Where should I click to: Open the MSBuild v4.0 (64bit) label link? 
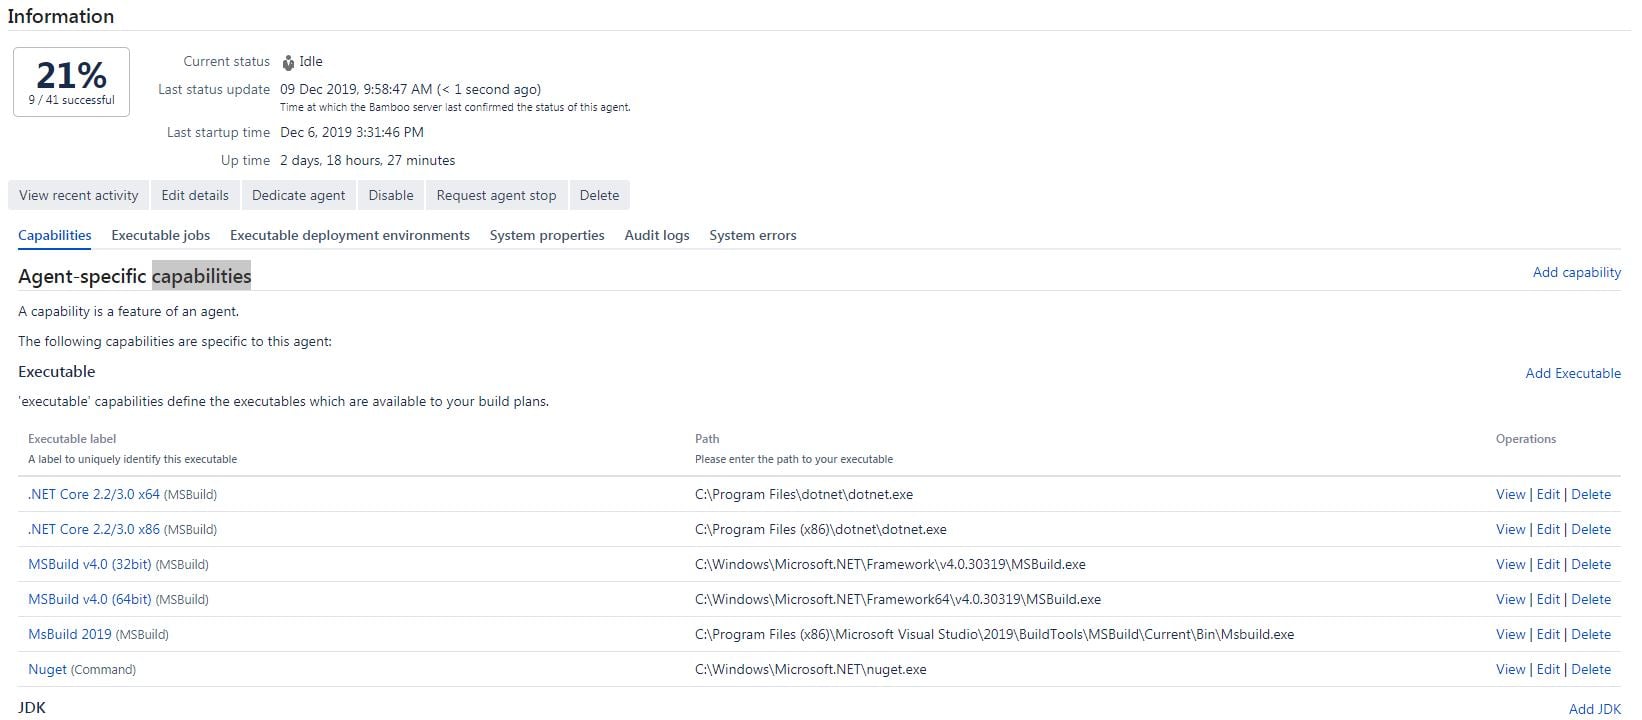click(90, 599)
